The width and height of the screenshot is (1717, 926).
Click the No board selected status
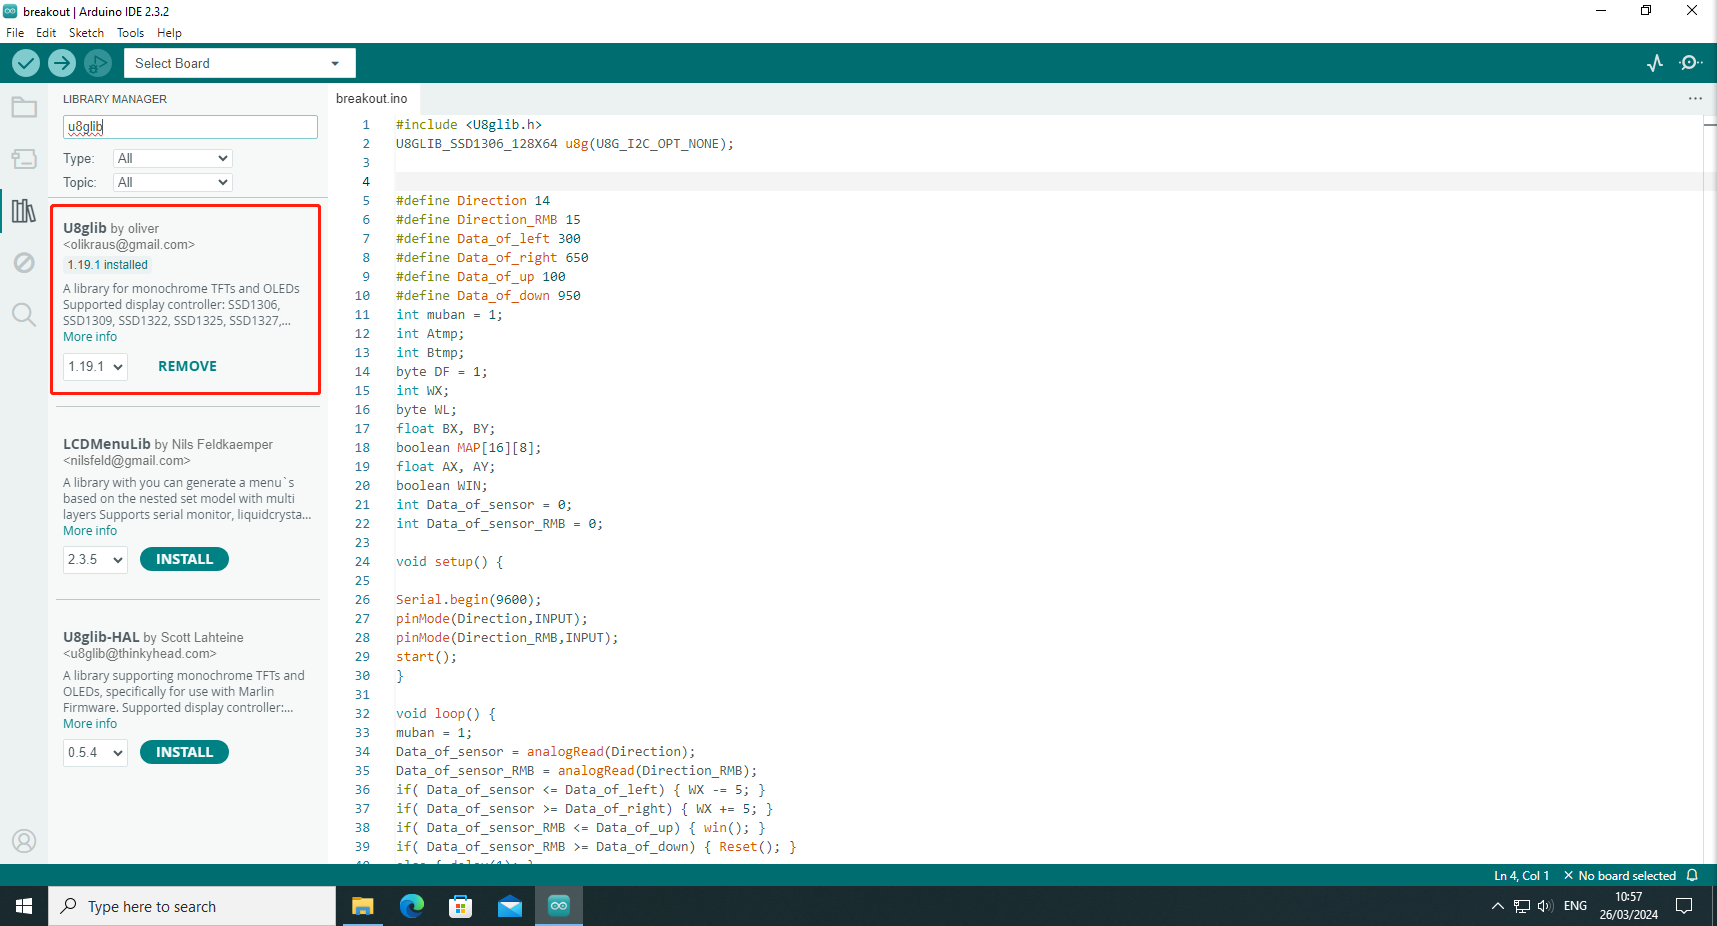pyautogui.click(x=1620, y=875)
